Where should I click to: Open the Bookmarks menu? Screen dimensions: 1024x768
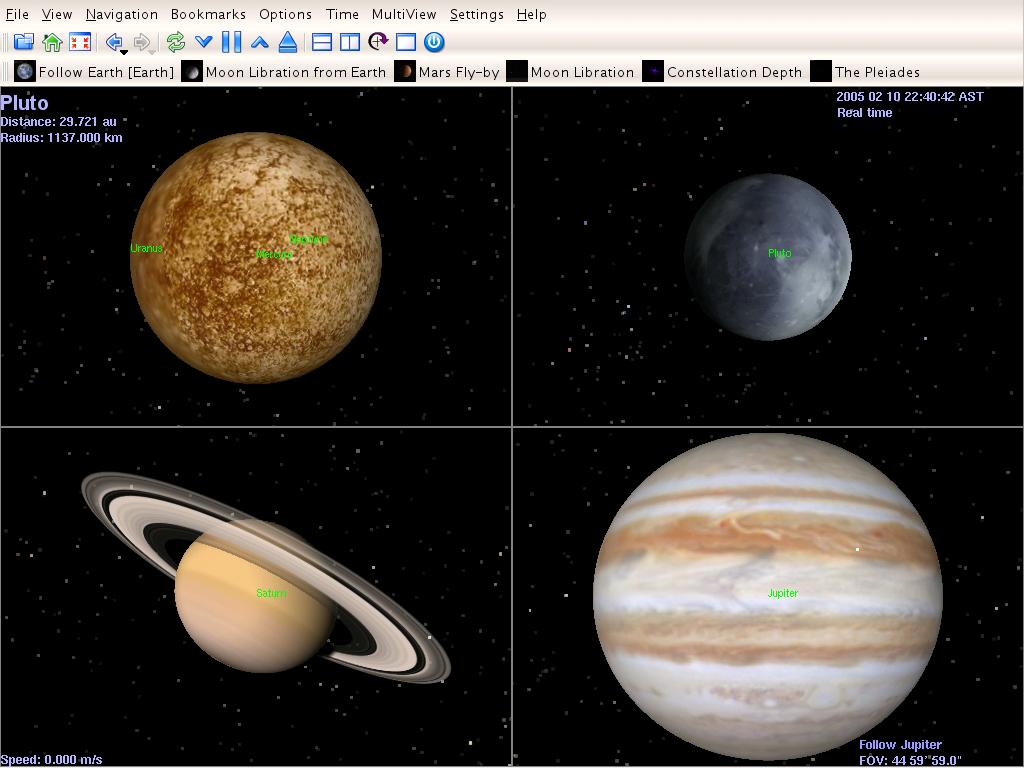click(x=208, y=14)
